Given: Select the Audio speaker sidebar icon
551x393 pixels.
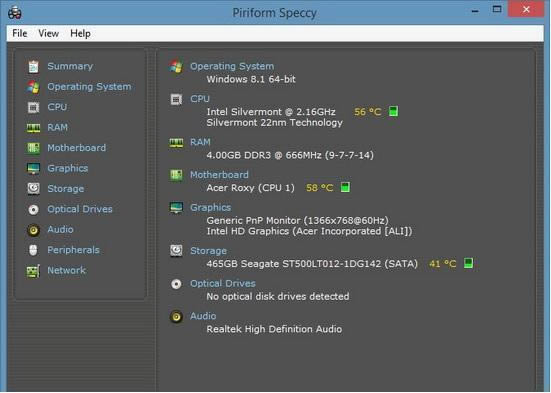Looking at the screenshot, I should 33,230.
